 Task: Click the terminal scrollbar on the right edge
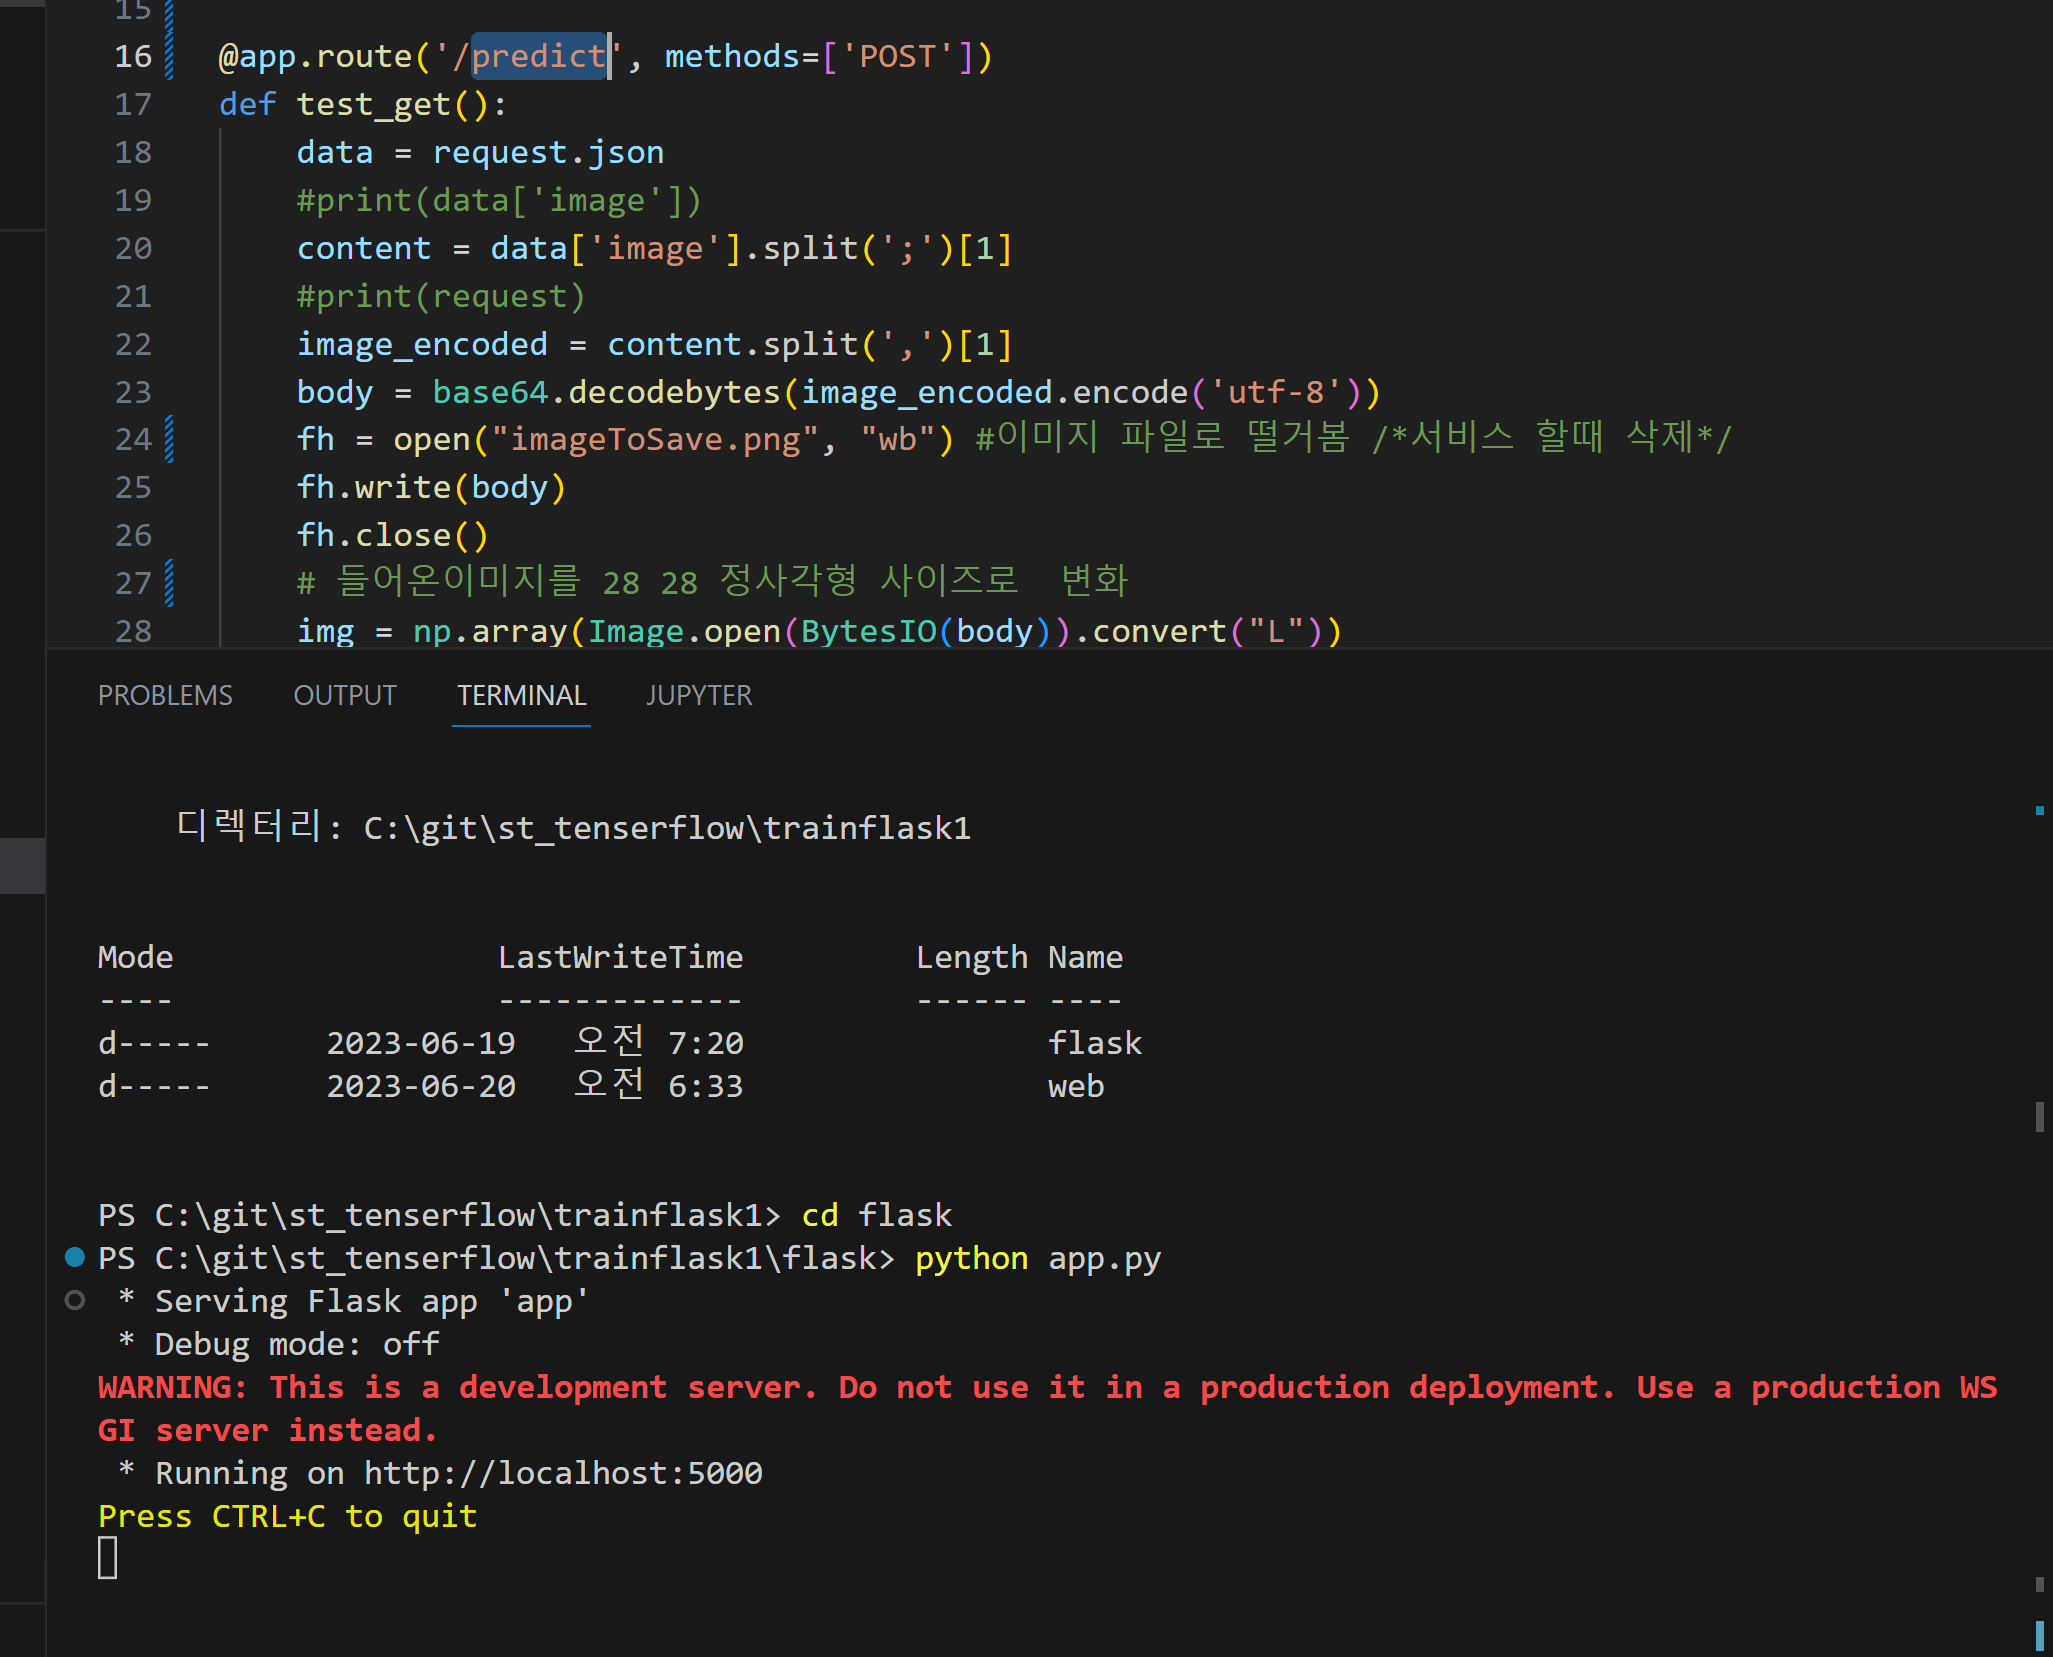(2039, 1115)
